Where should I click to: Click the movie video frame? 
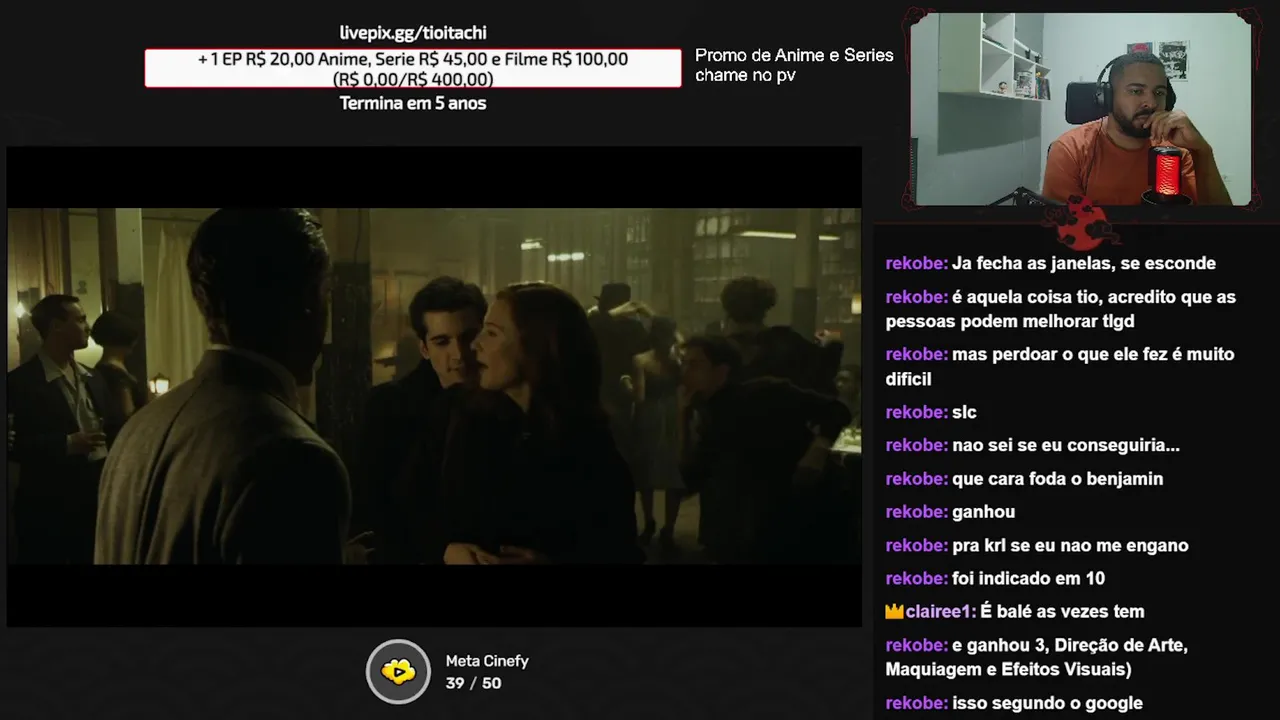434,386
